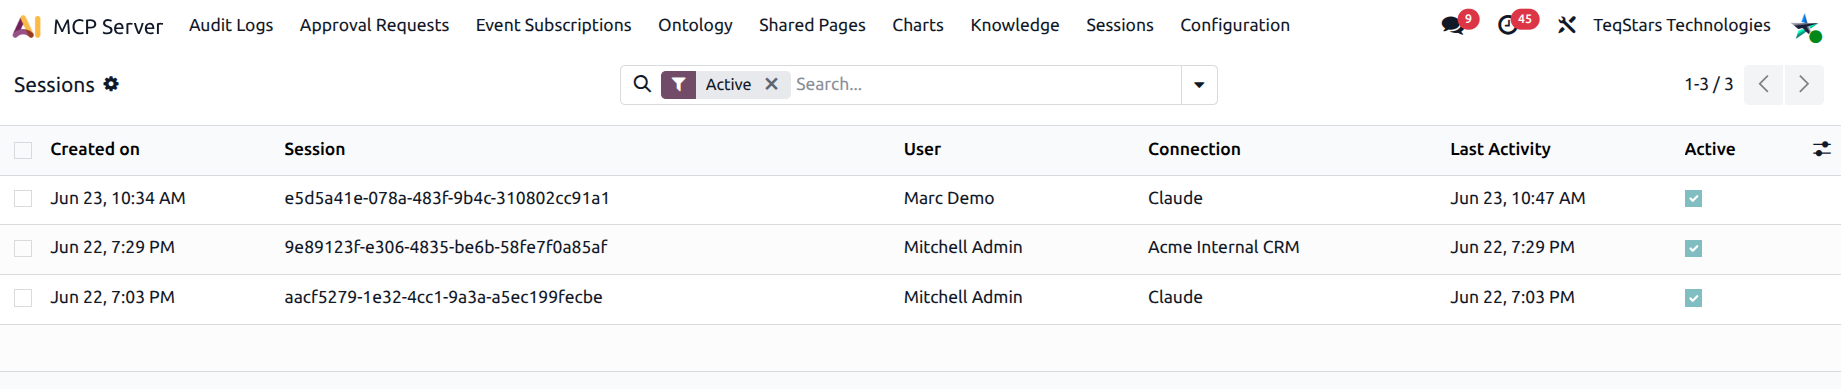This screenshot has height=389, width=1841.
Task: Open the debug tools wrench icon
Action: point(1567,25)
